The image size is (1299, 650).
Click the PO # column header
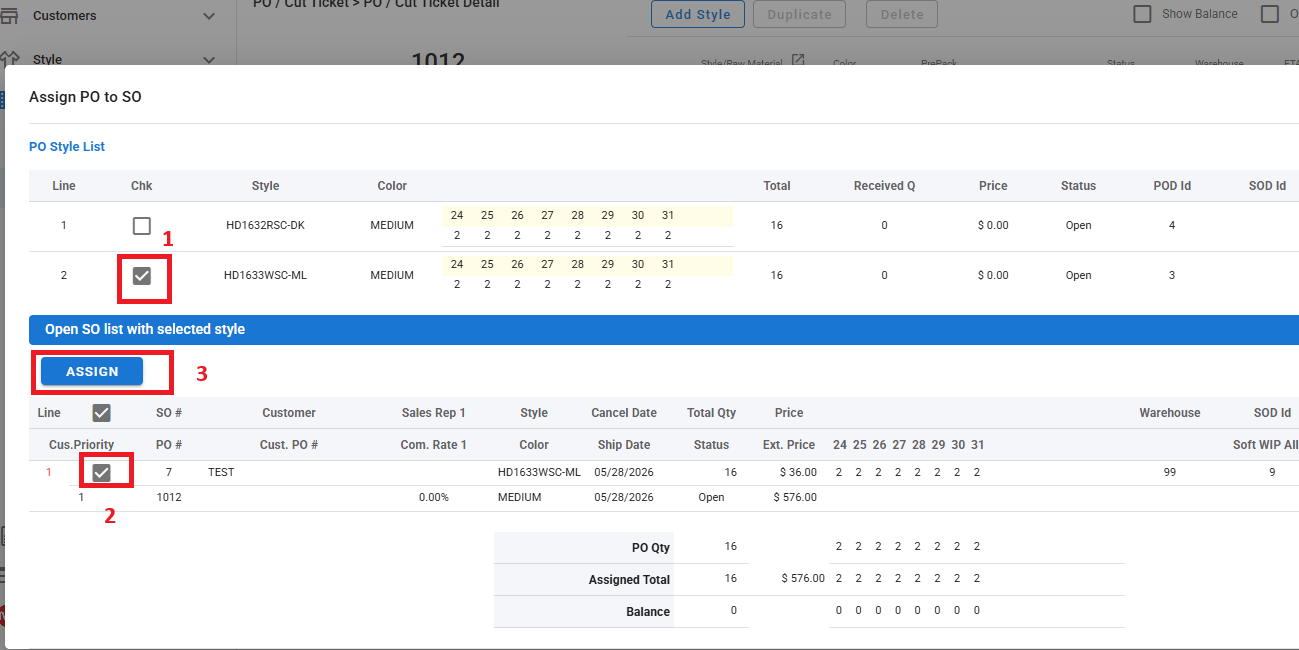click(x=168, y=445)
